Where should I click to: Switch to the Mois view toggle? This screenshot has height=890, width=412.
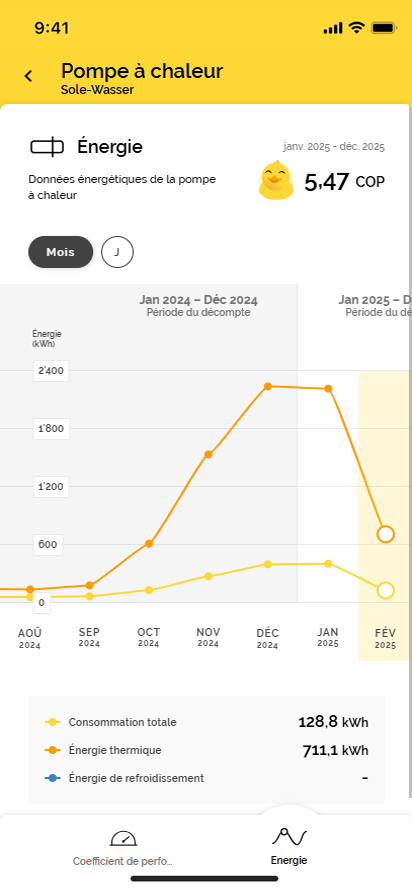click(61, 252)
